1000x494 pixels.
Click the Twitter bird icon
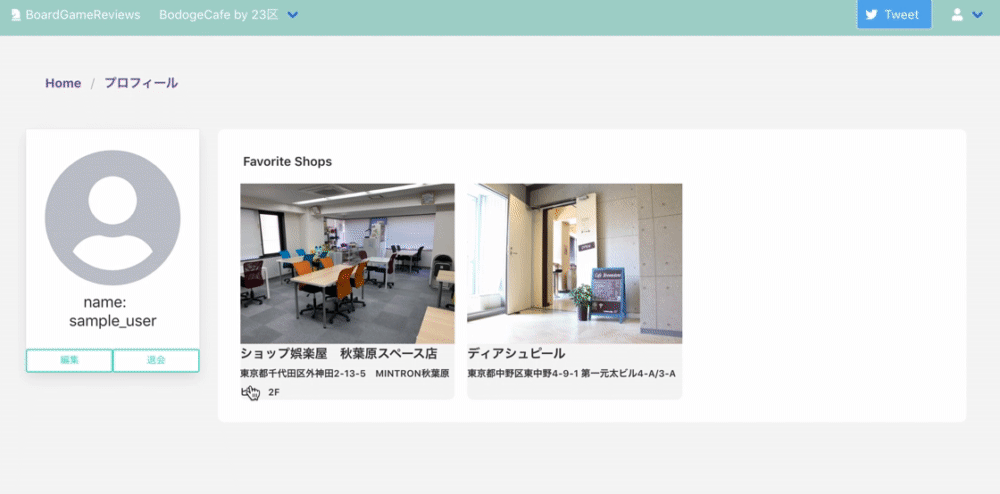tap(871, 15)
